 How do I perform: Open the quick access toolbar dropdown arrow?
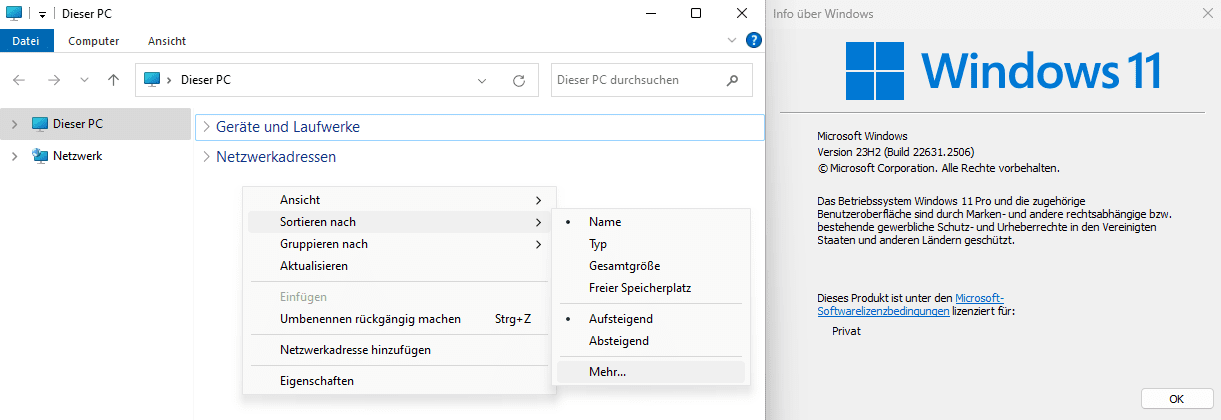(43, 15)
